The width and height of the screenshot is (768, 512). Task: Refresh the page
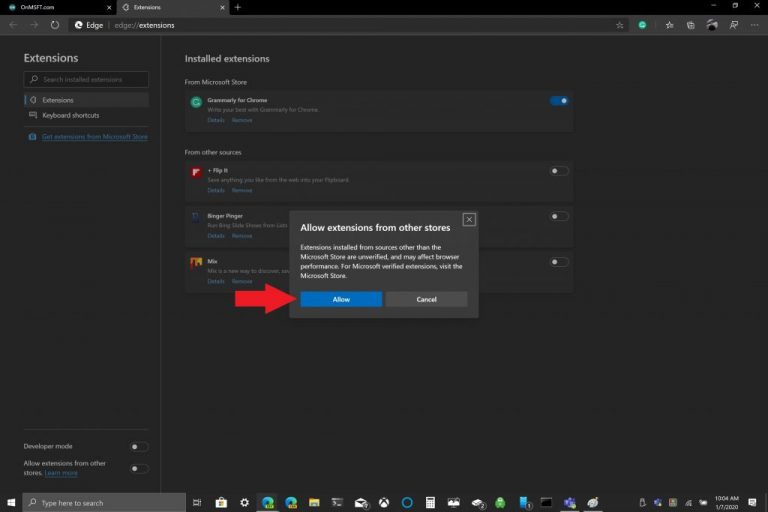click(55, 25)
